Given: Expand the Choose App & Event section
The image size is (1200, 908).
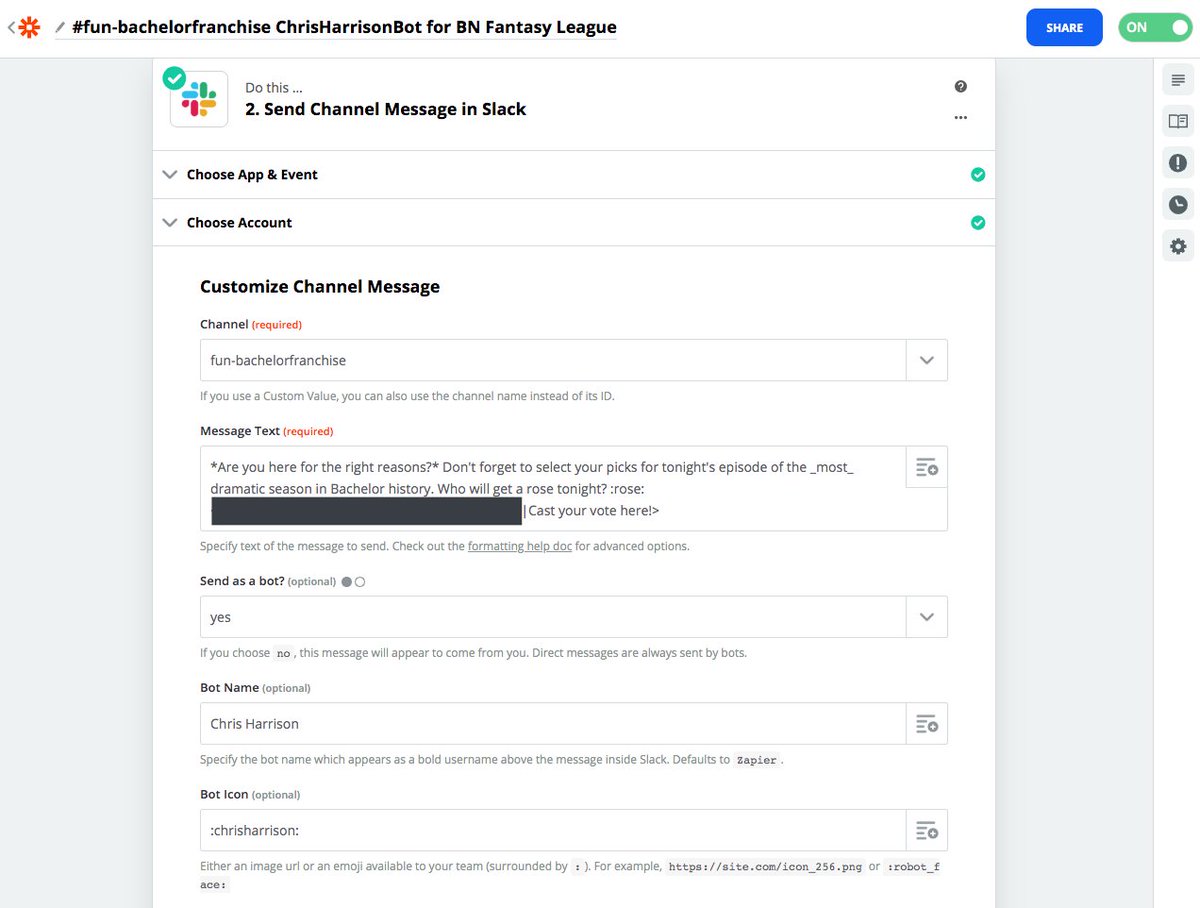Looking at the screenshot, I should (573, 175).
